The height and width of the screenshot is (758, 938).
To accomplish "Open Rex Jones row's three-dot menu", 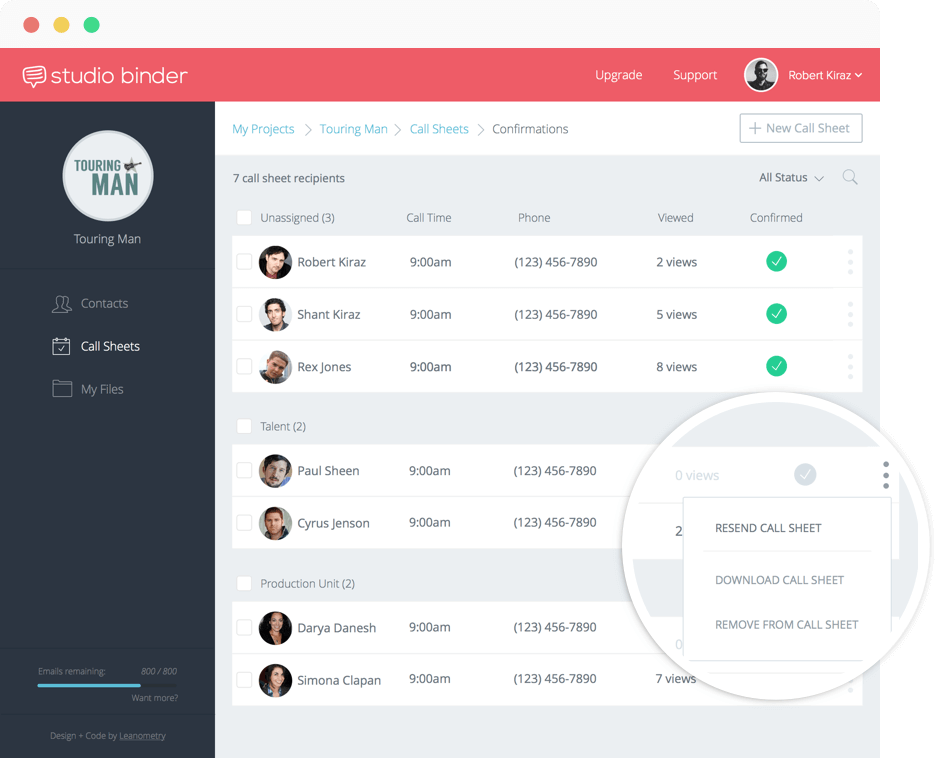I will 850,366.
